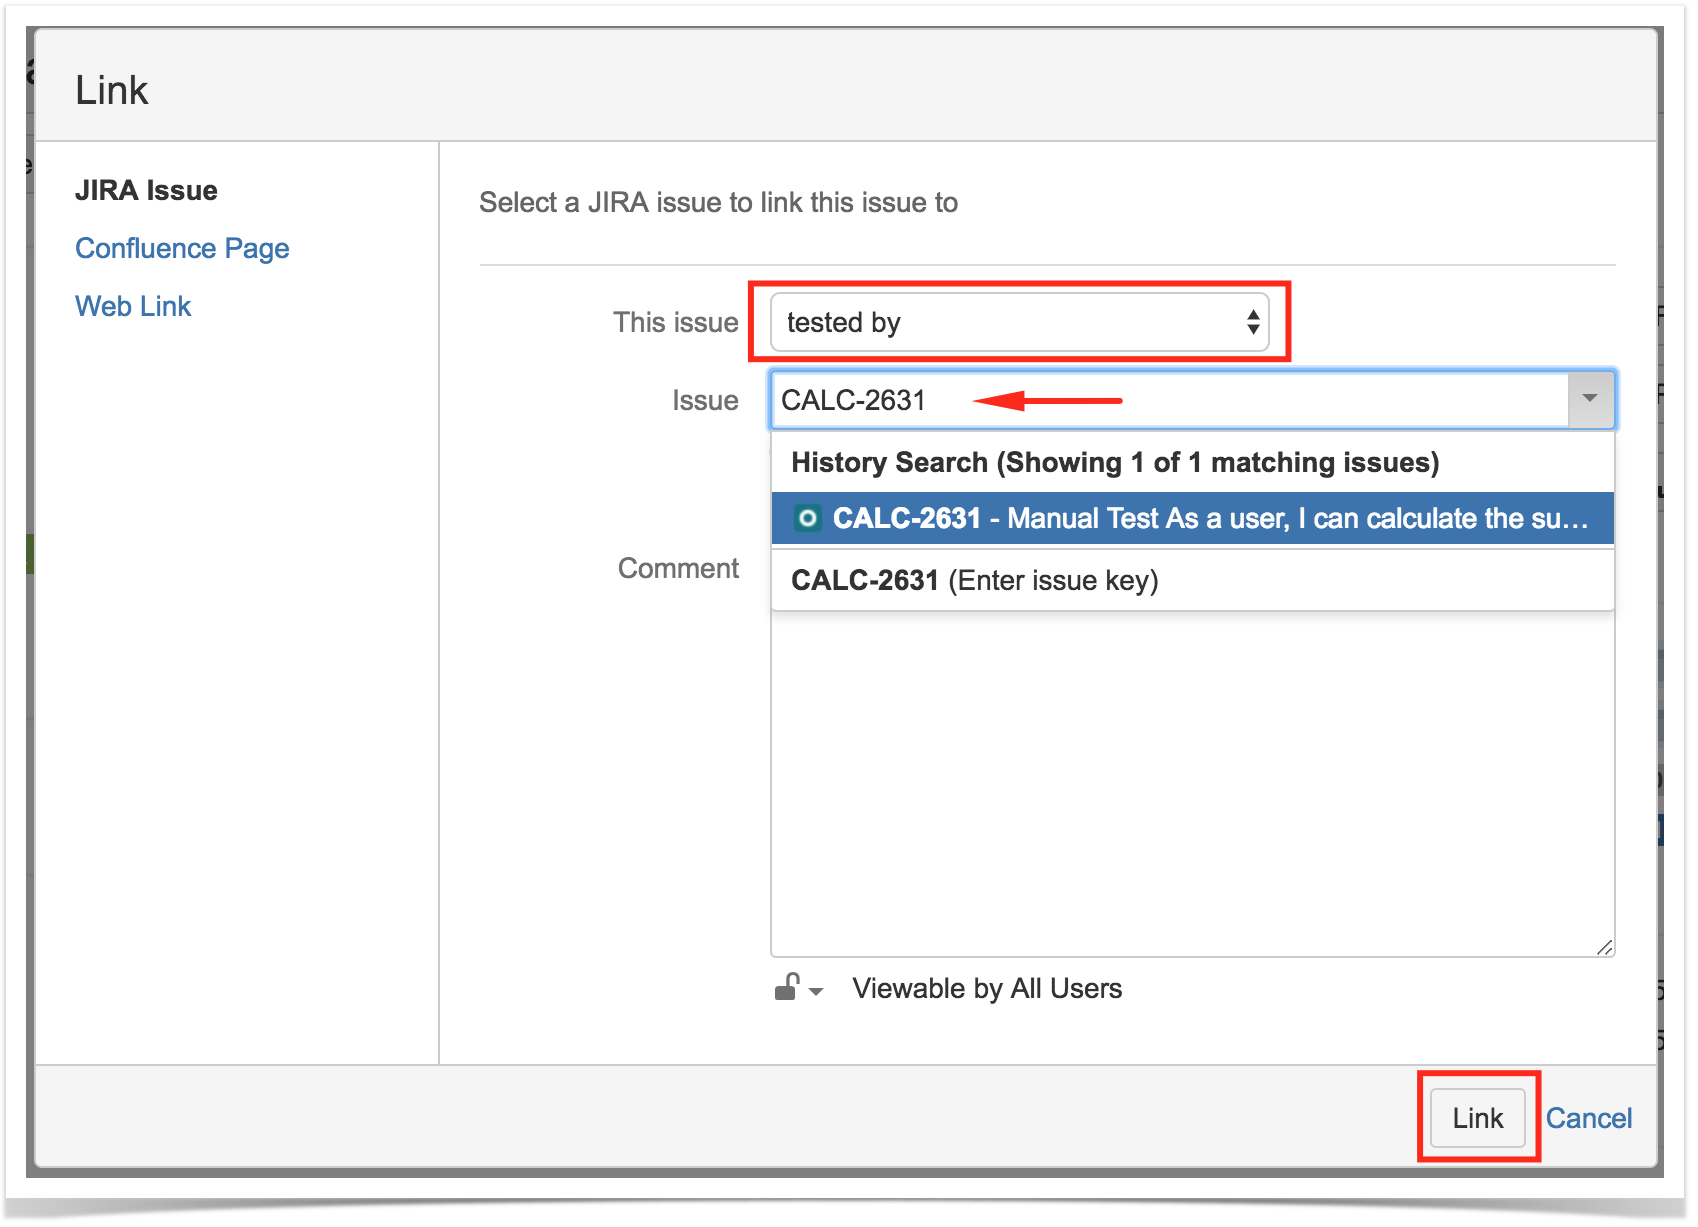Screen dimensions: 1698x1227
Task: Open the 'tested by' link type dropdown
Action: (1019, 322)
